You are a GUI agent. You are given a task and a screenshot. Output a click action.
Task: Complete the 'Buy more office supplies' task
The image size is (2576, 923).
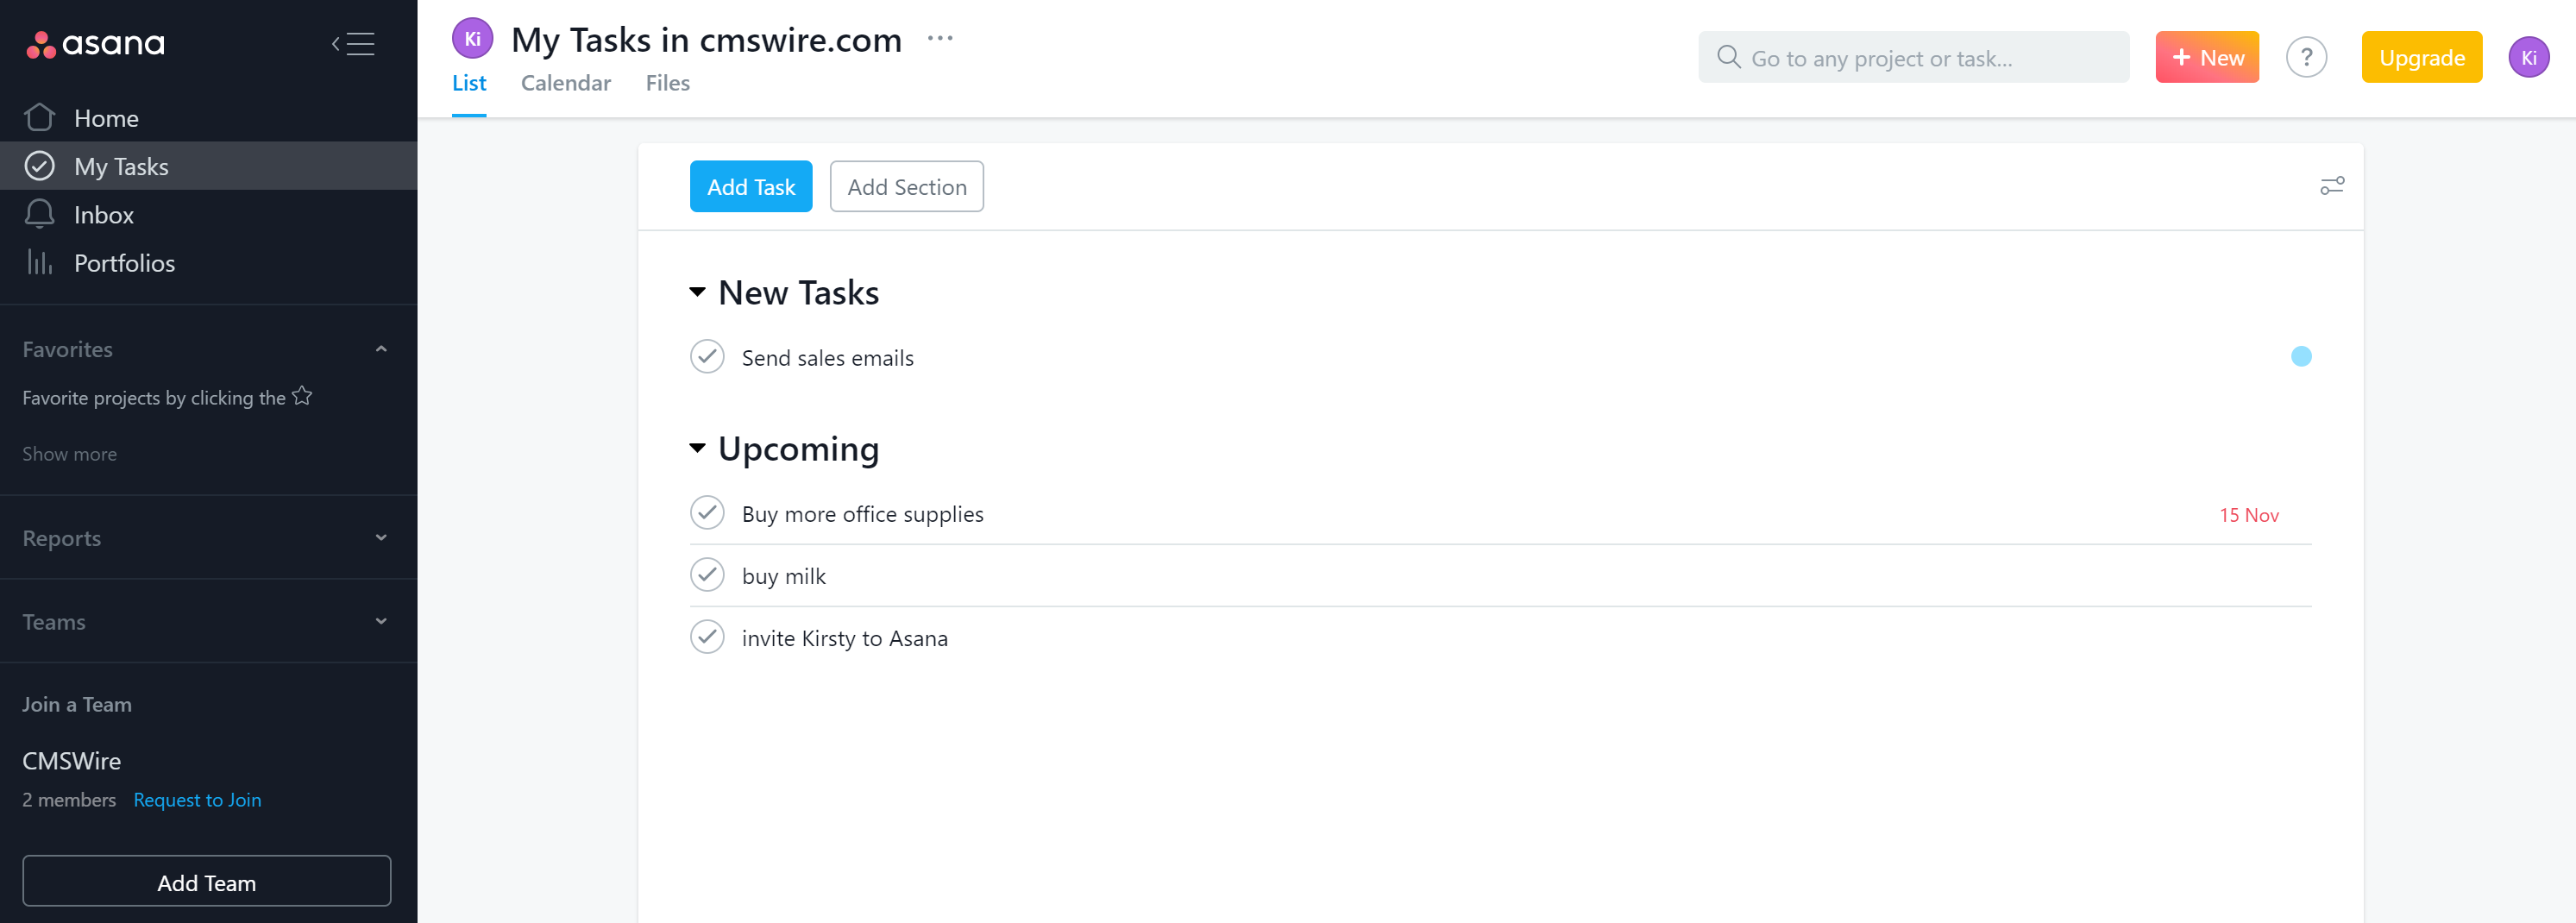707,513
